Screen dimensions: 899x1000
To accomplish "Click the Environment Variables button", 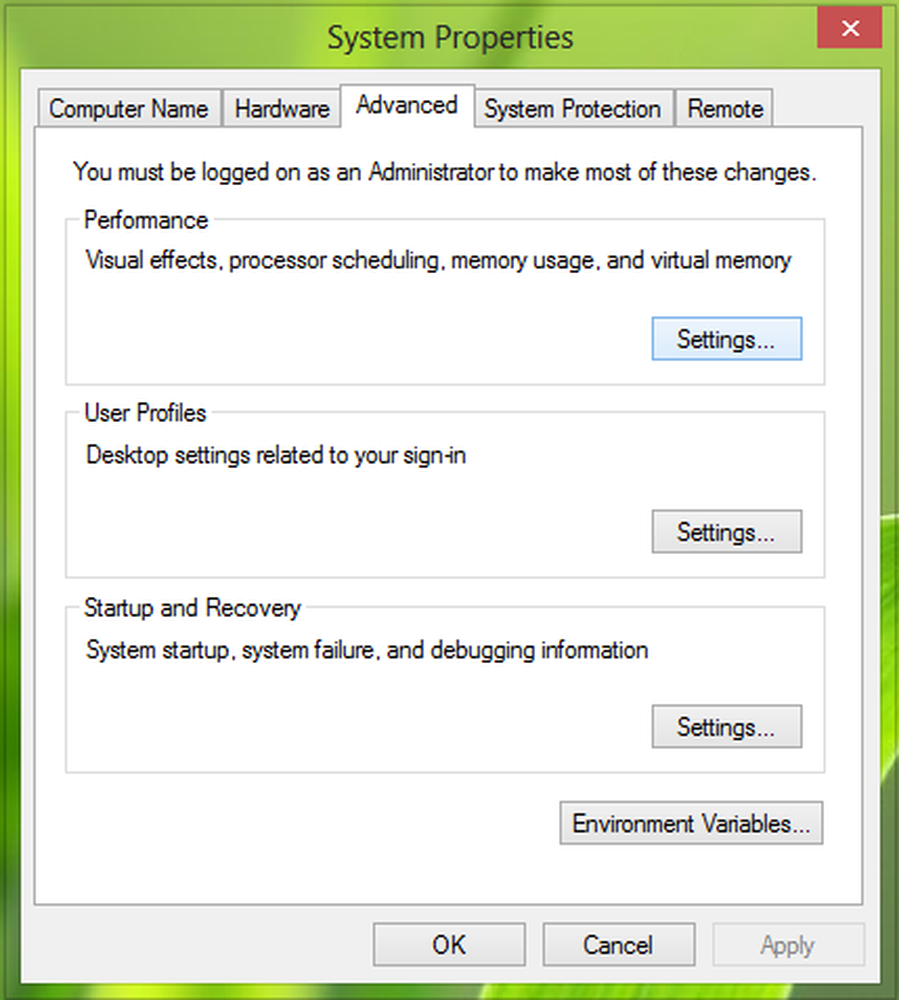I will point(691,824).
